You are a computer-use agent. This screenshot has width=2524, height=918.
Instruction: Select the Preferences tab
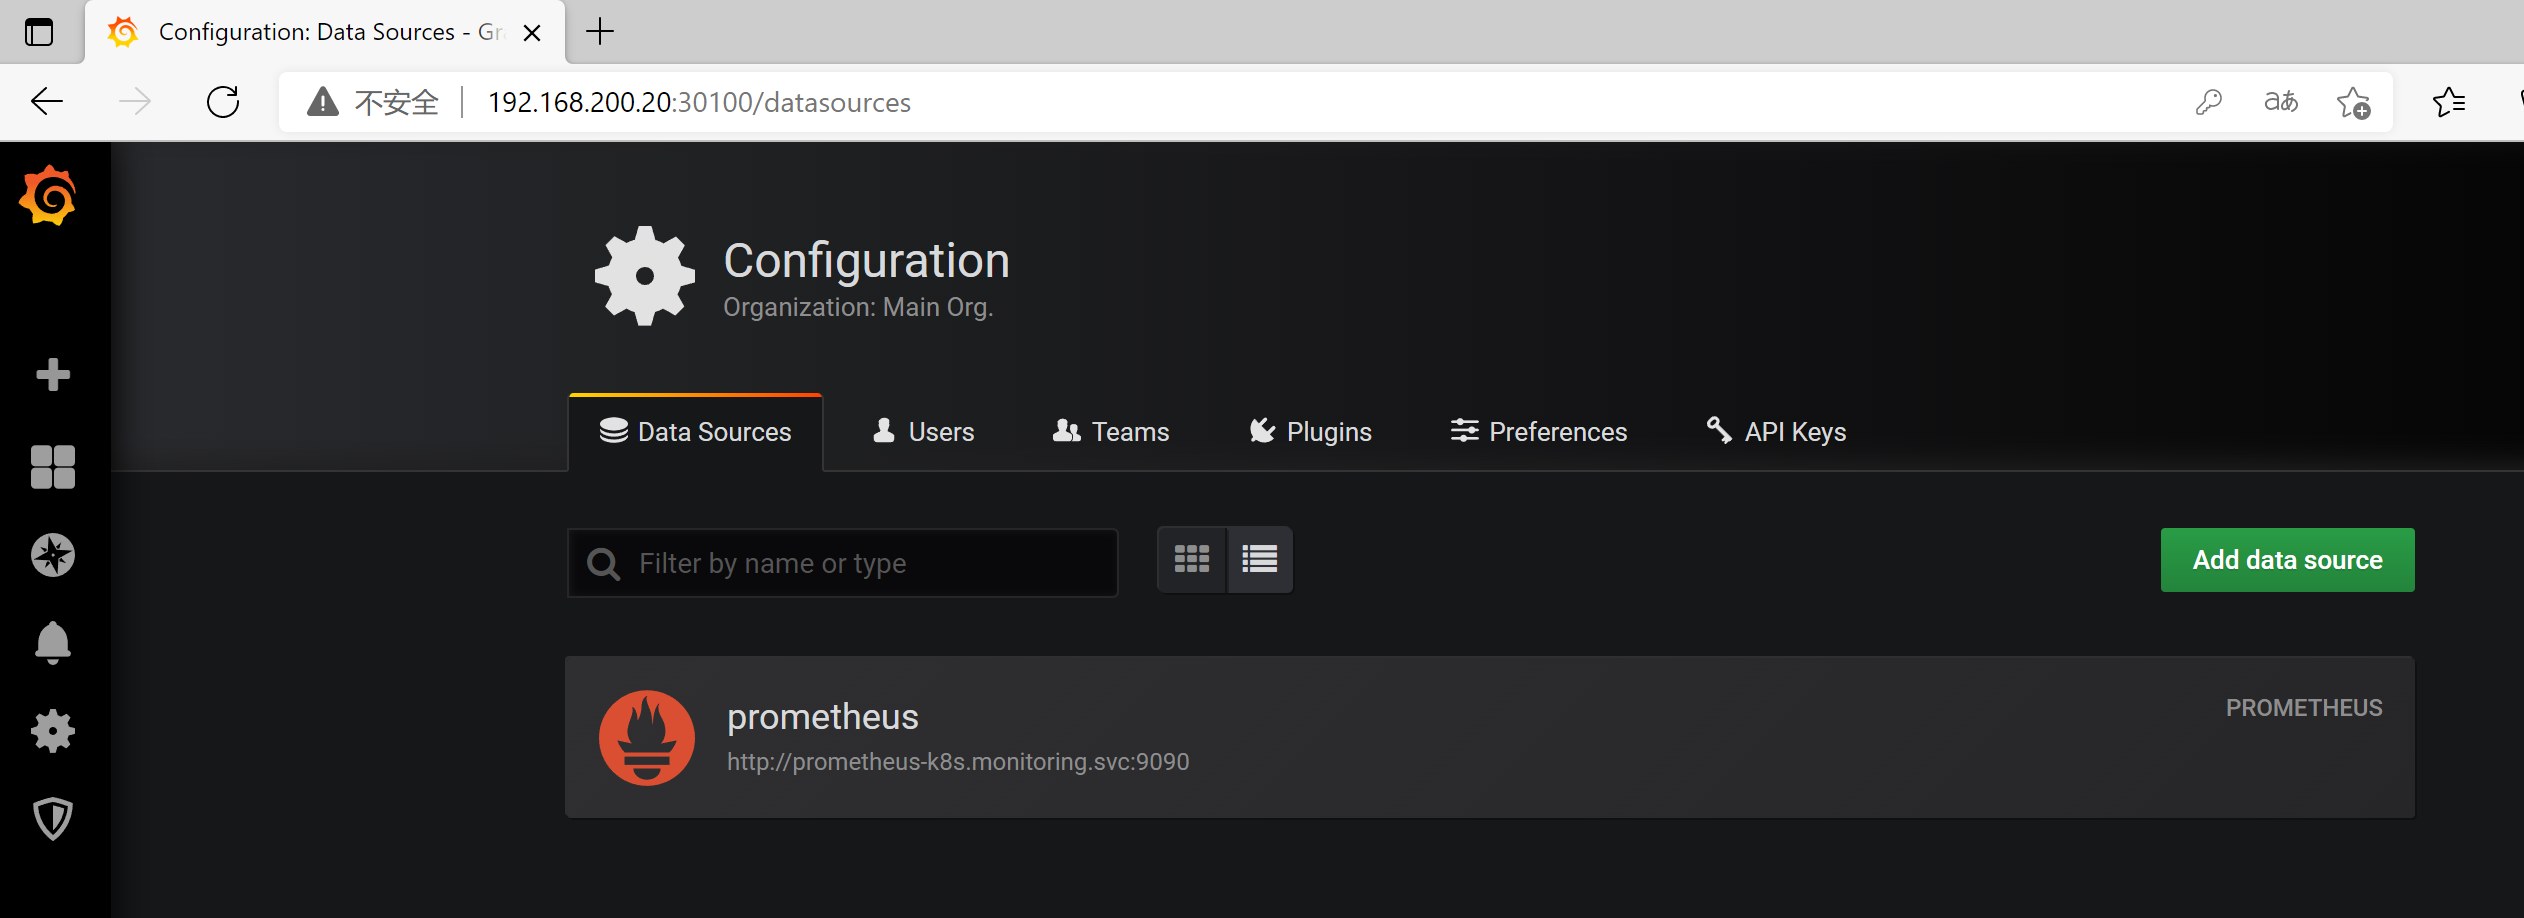1538,432
